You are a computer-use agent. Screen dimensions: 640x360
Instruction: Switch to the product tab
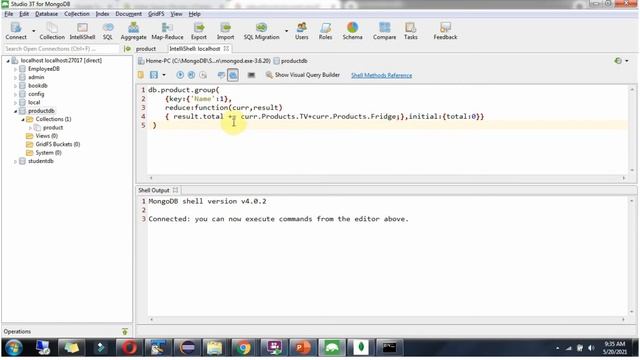(146, 49)
